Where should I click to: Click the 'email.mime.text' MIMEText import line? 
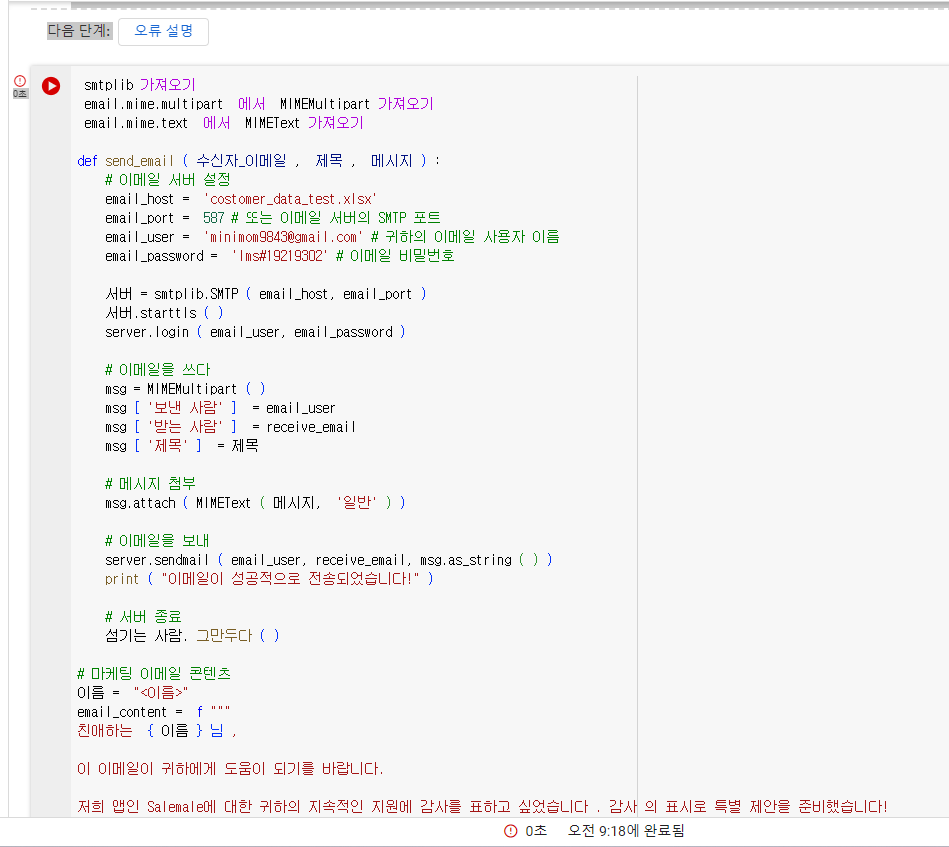[x=224, y=123]
